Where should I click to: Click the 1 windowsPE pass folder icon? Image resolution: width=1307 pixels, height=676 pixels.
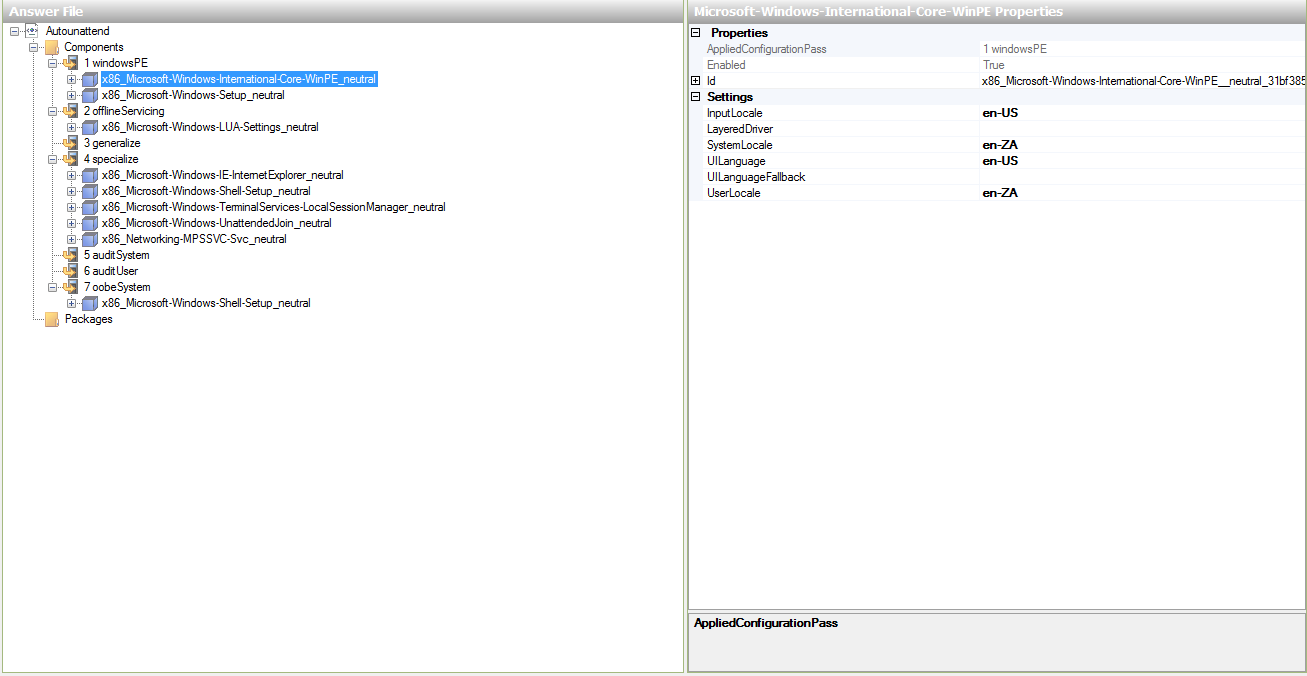pos(70,63)
